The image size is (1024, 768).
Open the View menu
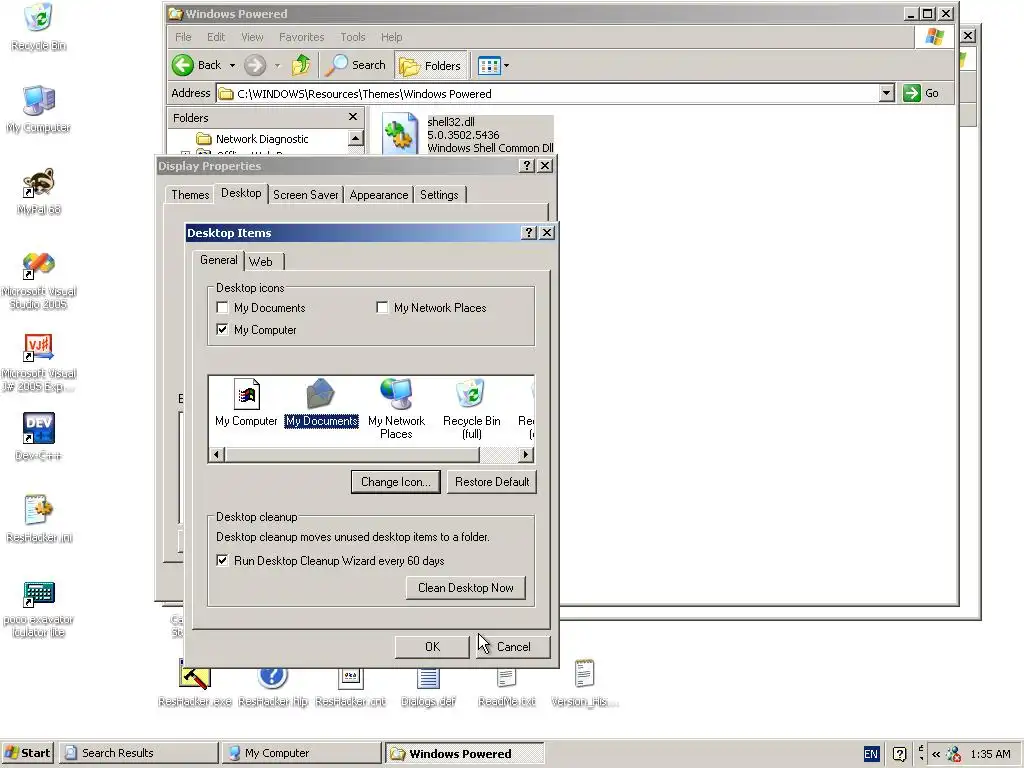(252, 37)
